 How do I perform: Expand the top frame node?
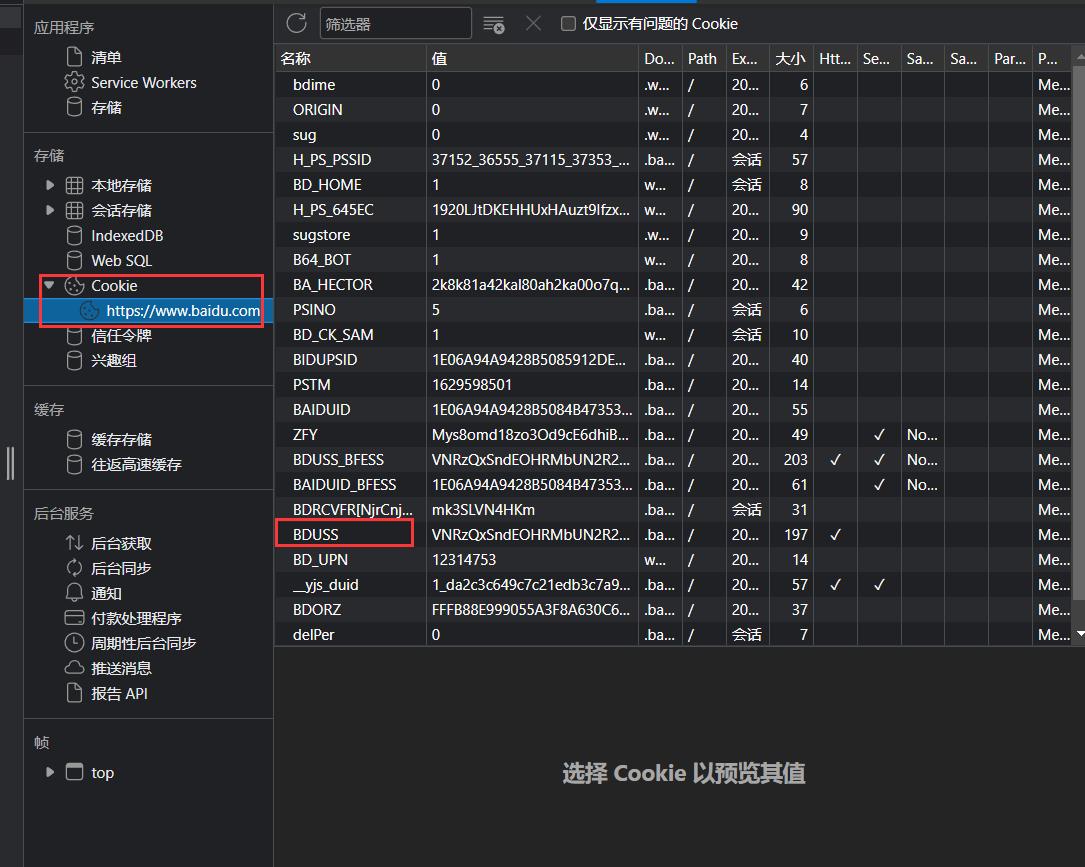(50, 772)
